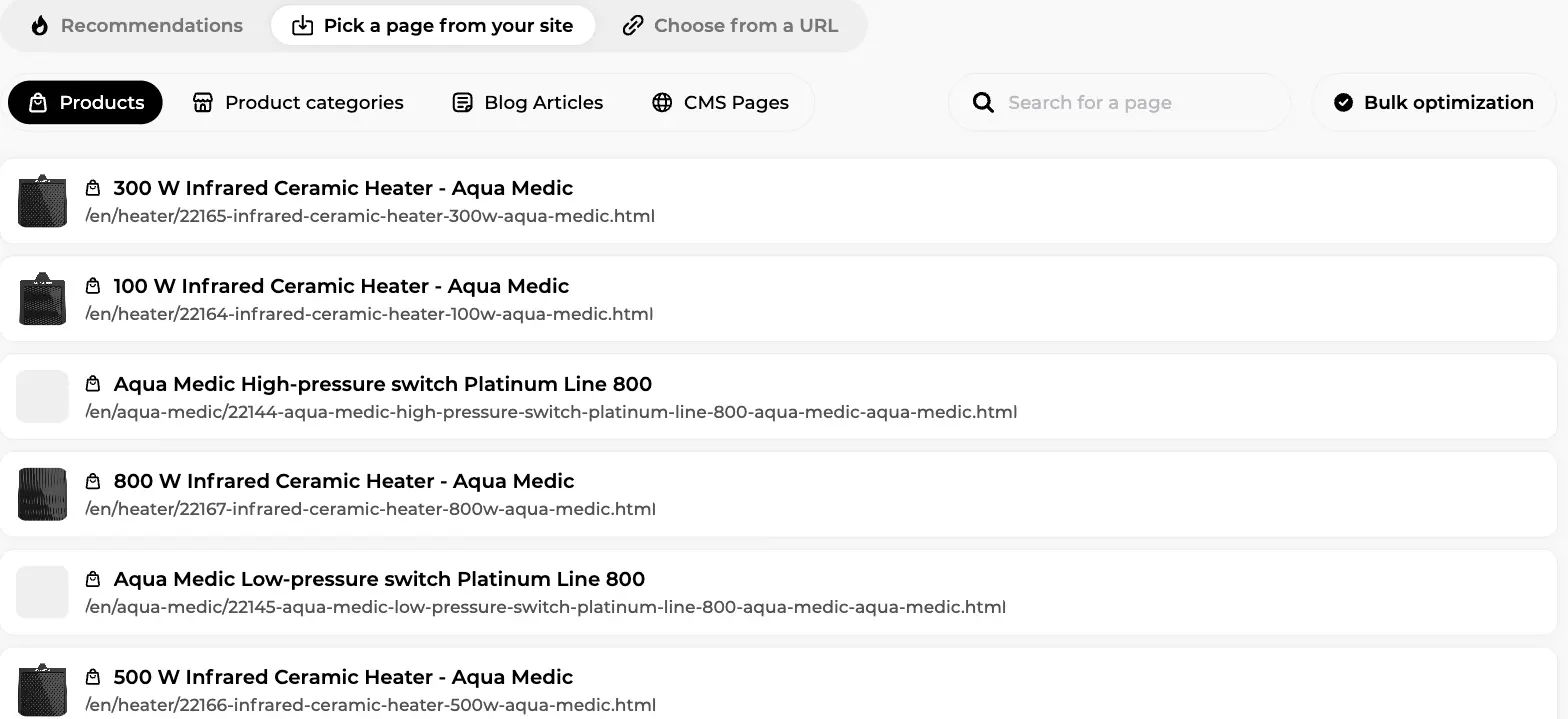Click the Search for a page field
This screenshot has height=719, width=1568.
(x=1120, y=102)
